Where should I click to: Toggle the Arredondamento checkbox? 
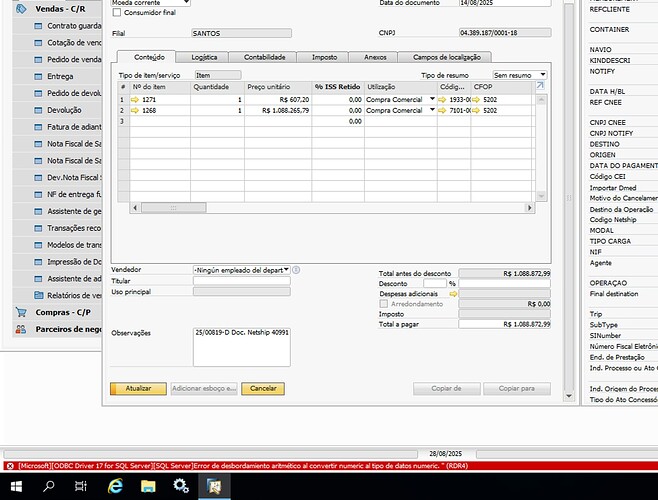click(384, 304)
